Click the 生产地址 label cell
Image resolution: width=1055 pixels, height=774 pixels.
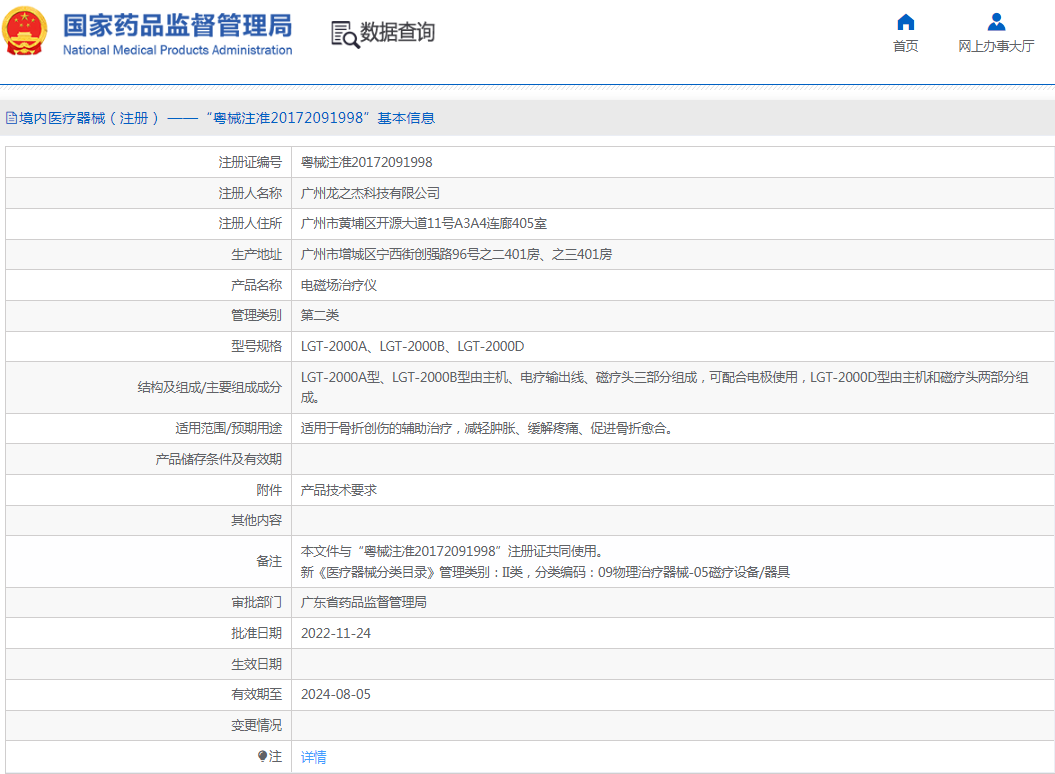149,254
